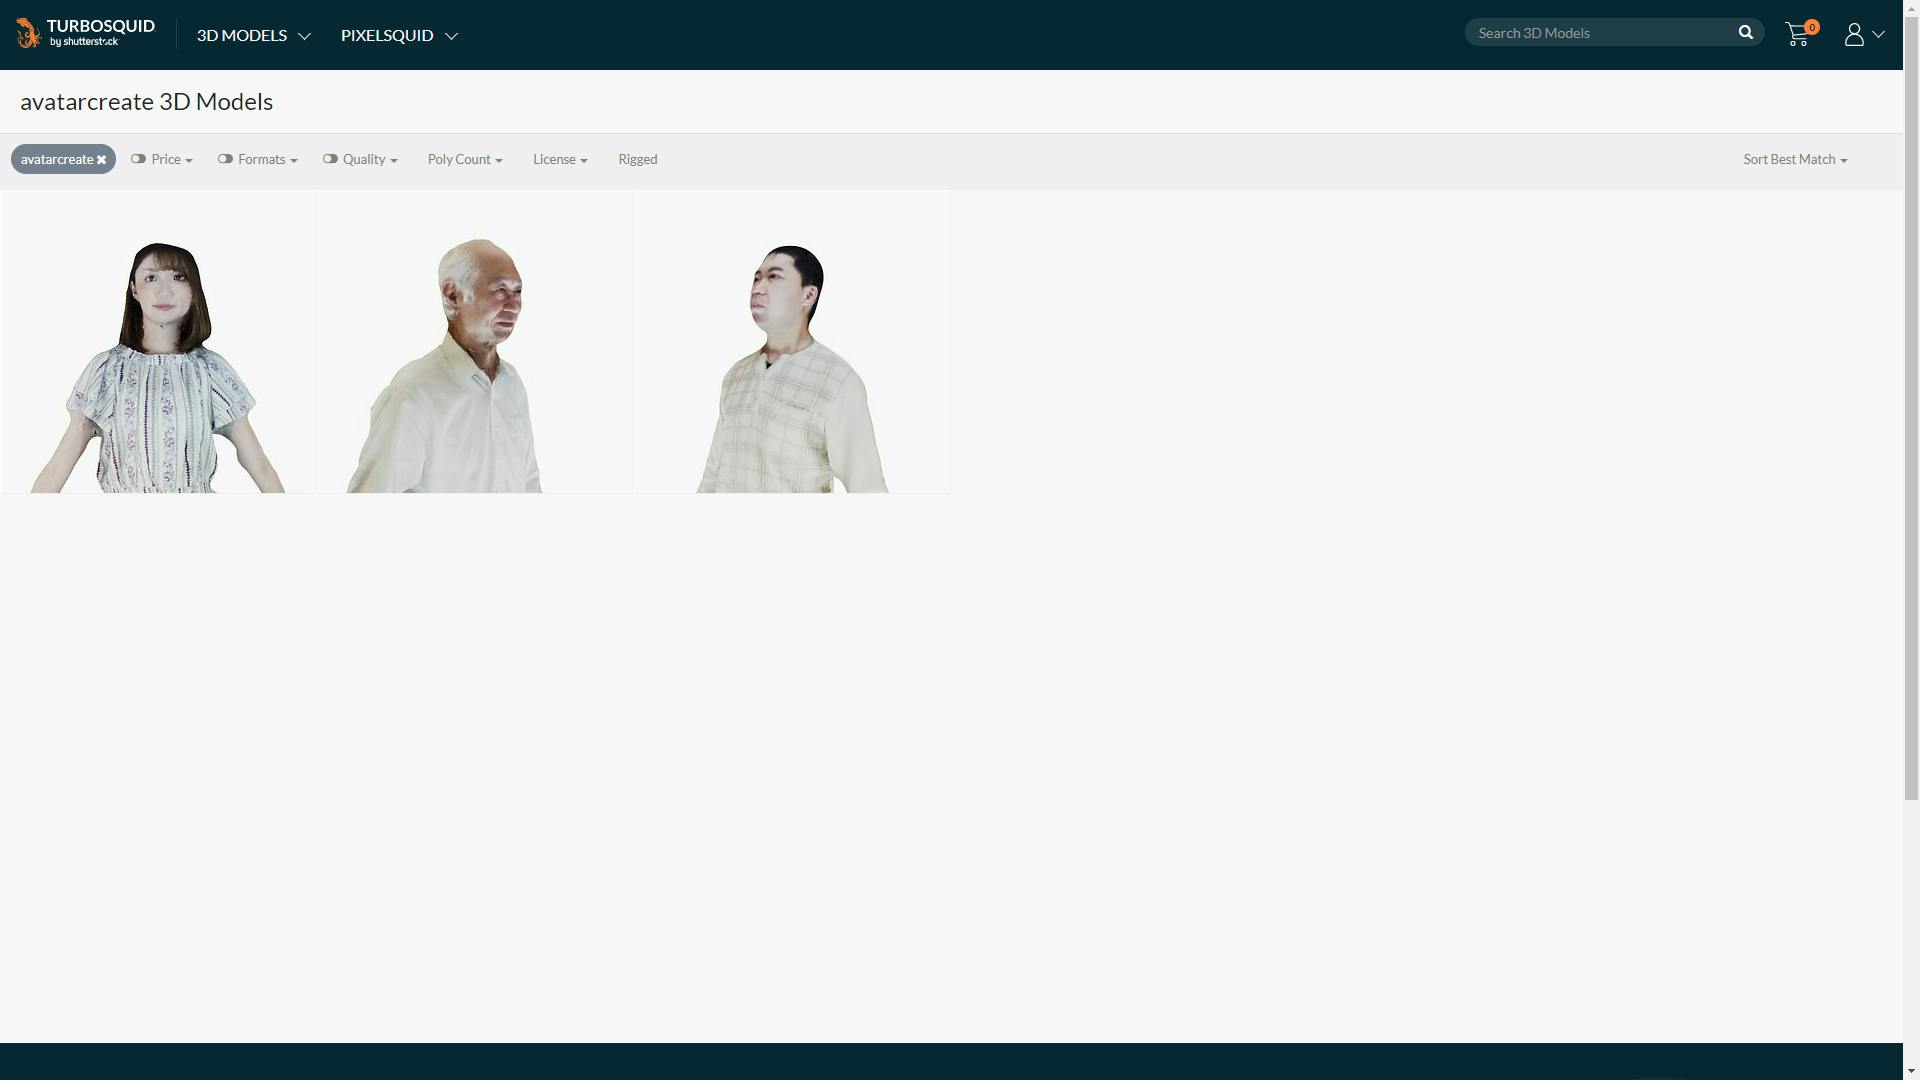Expand the Poly Count dropdown
Viewport: 1920px width, 1080px height.
(x=465, y=160)
